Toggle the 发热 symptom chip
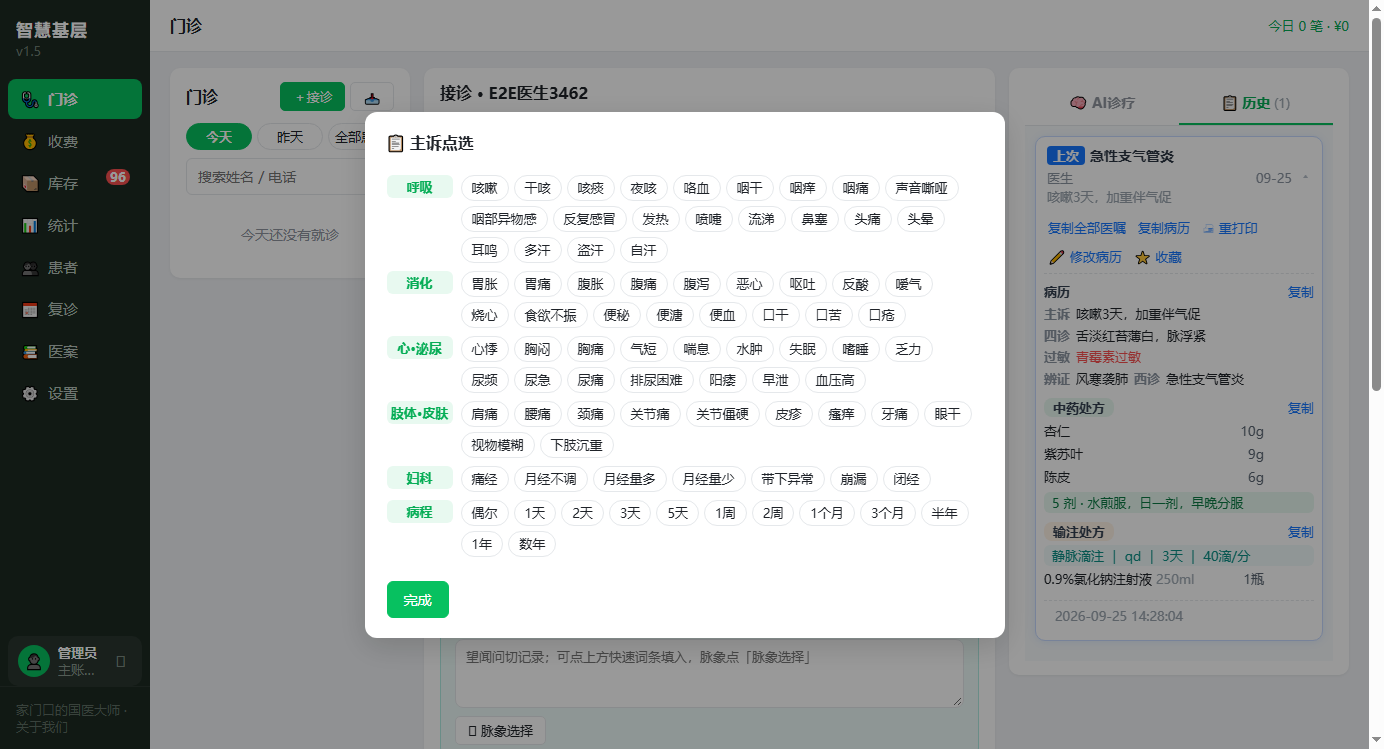 (655, 219)
